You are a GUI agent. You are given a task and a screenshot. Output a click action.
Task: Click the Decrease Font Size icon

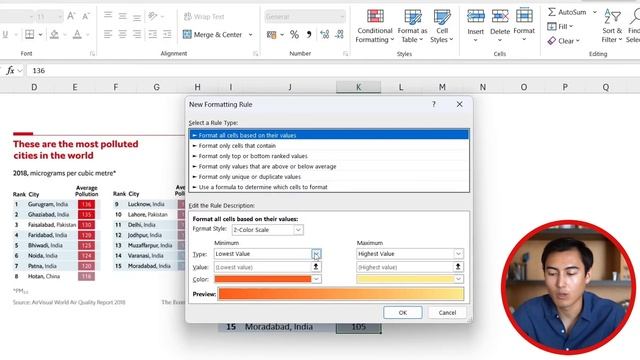click(x=86, y=16)
